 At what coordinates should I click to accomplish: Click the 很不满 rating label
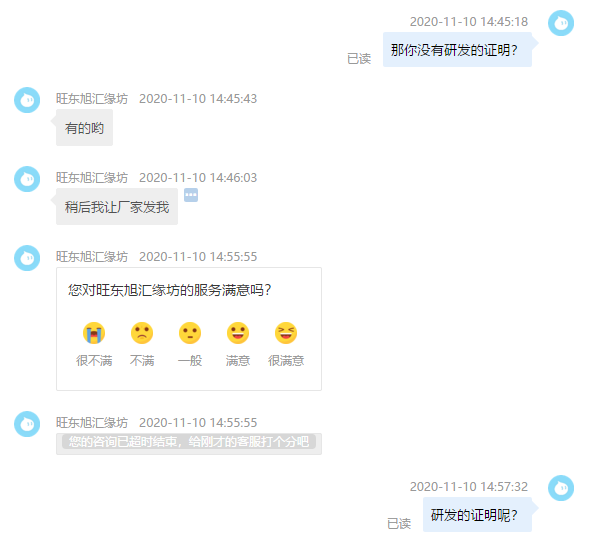click(x=94, y=361)
